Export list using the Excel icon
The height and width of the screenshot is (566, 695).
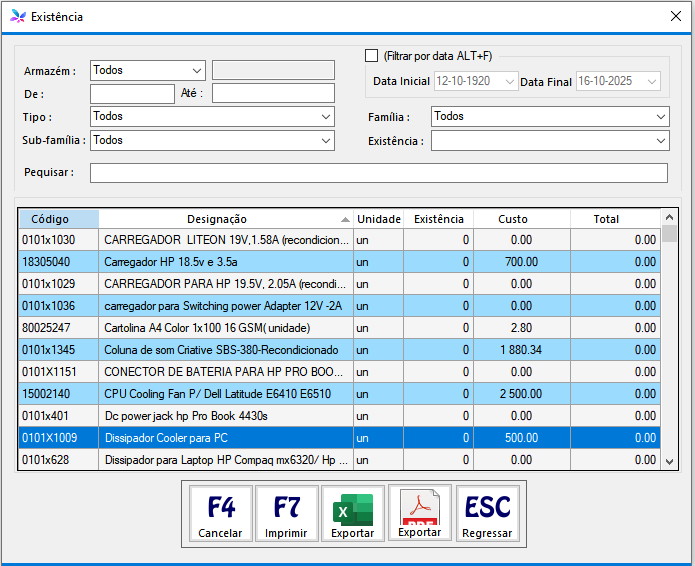tap(352, 514)
